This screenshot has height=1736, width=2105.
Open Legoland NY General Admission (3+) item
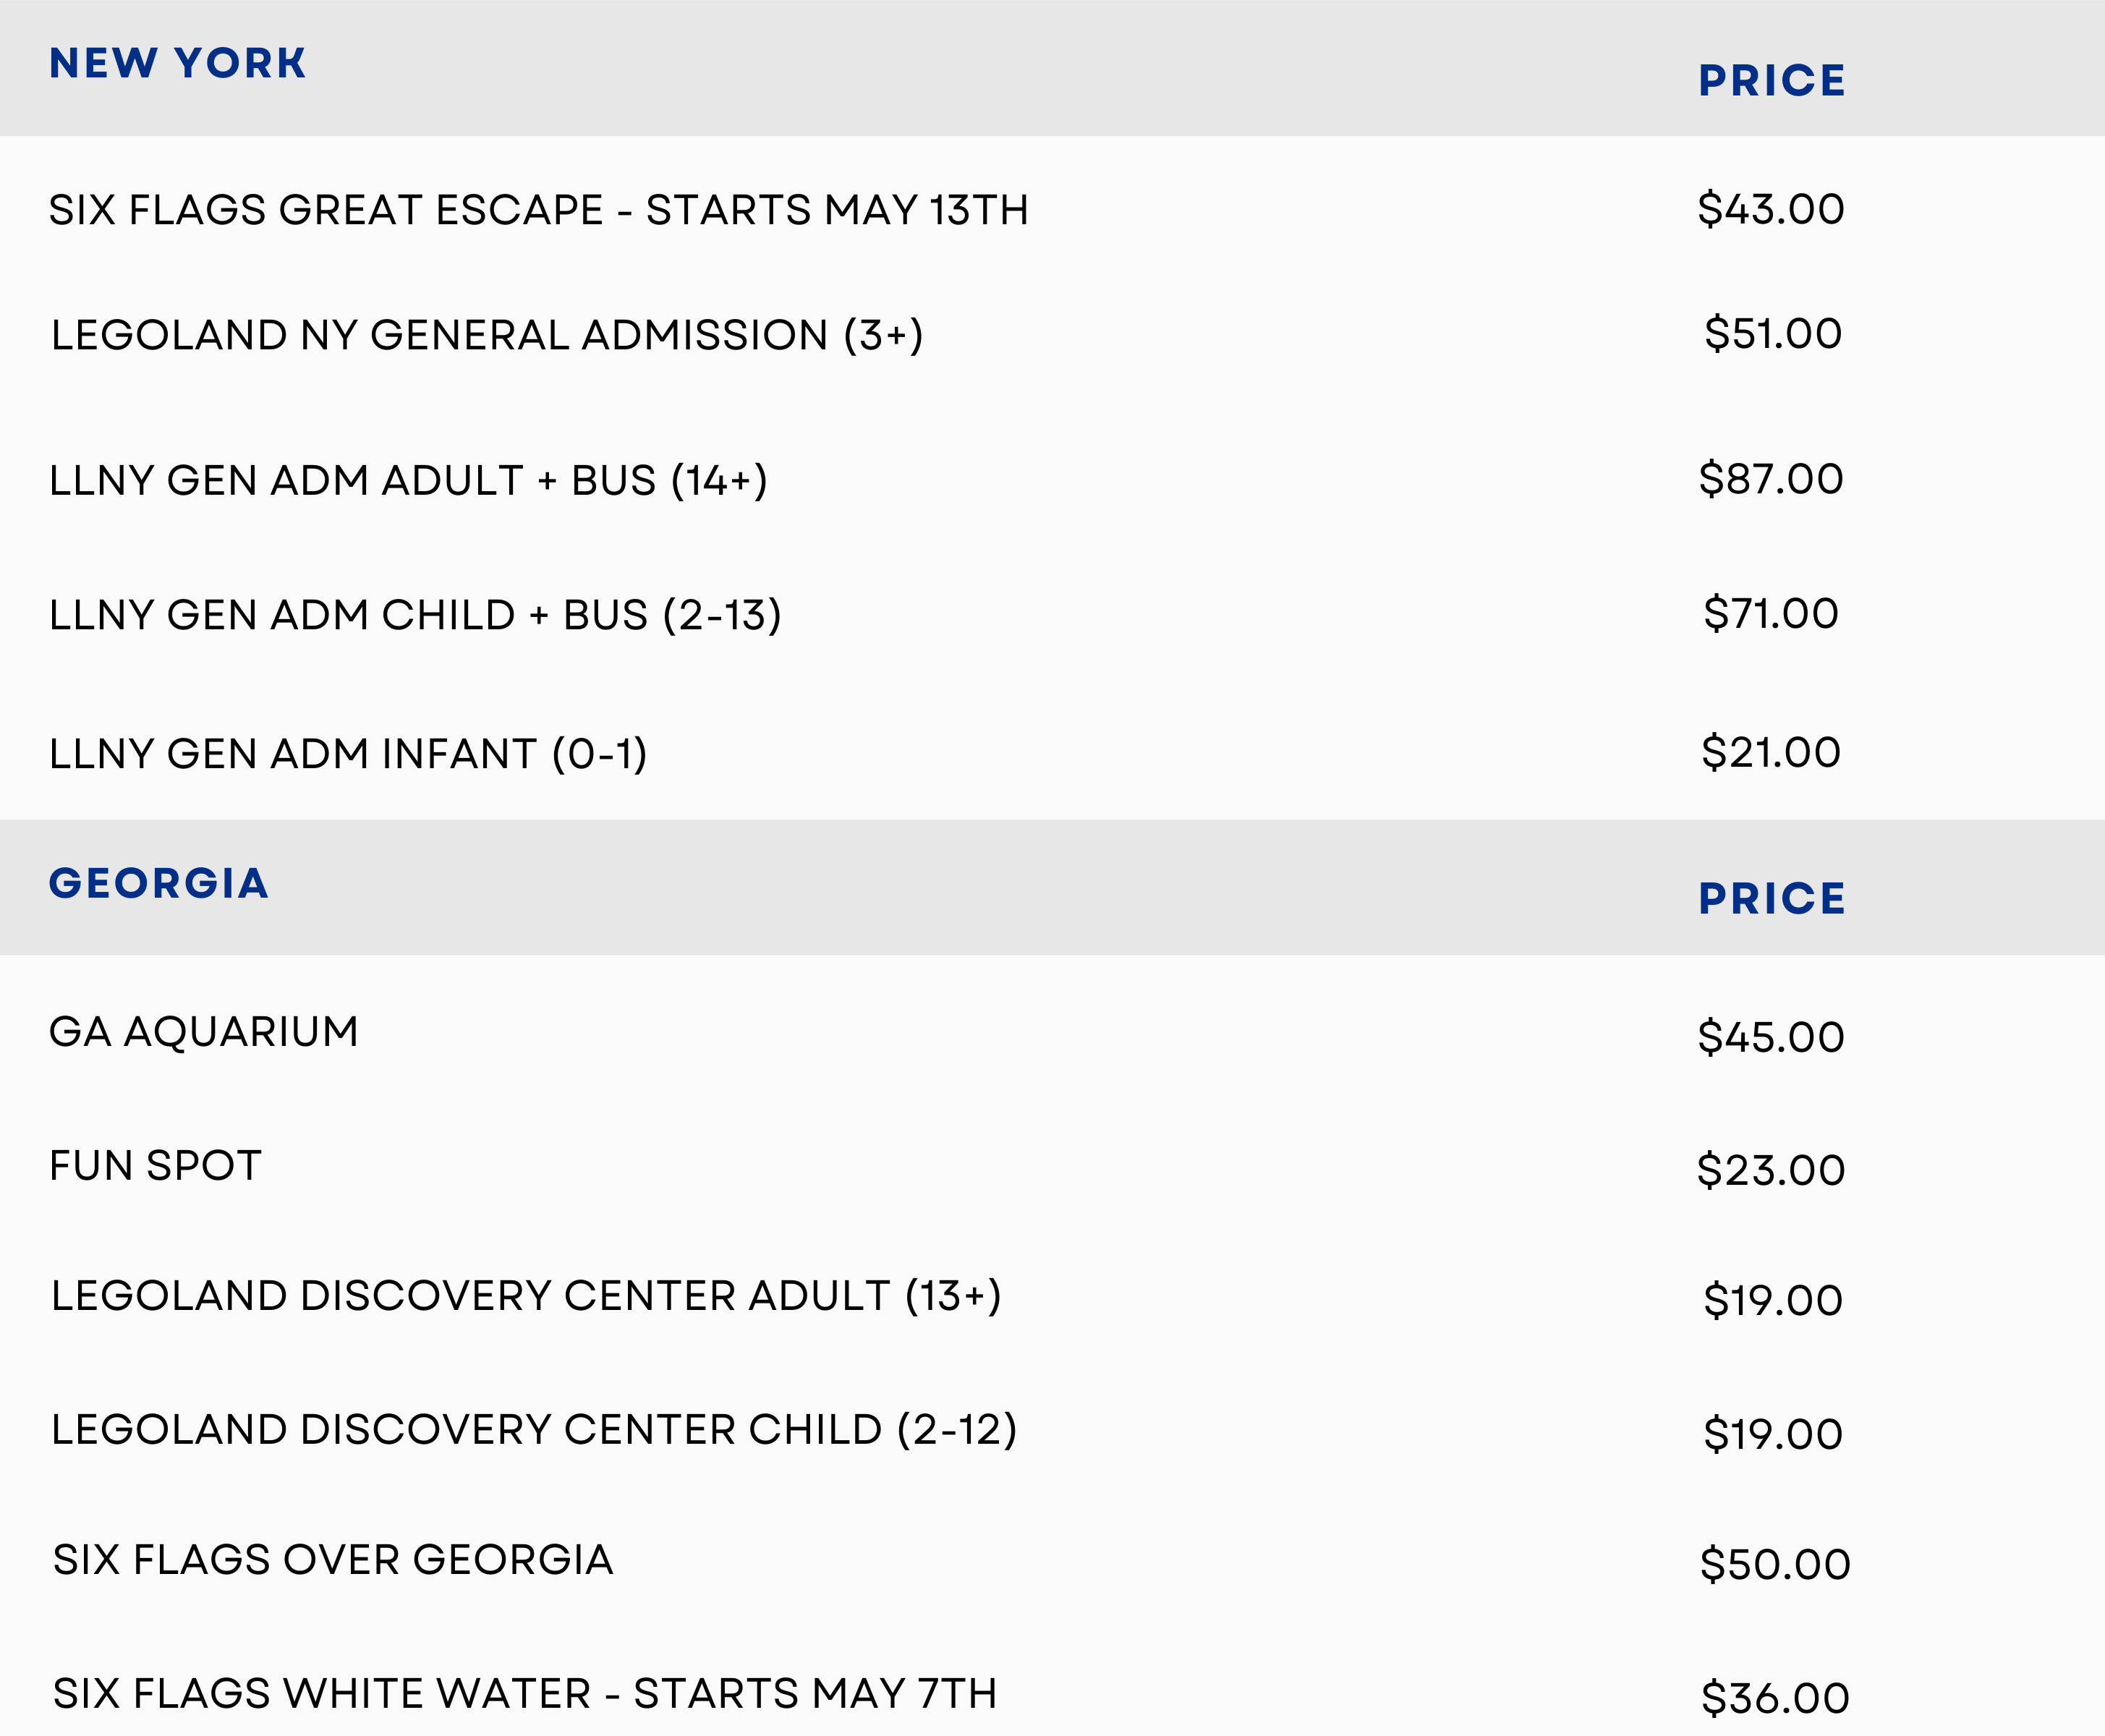(487, 335)
